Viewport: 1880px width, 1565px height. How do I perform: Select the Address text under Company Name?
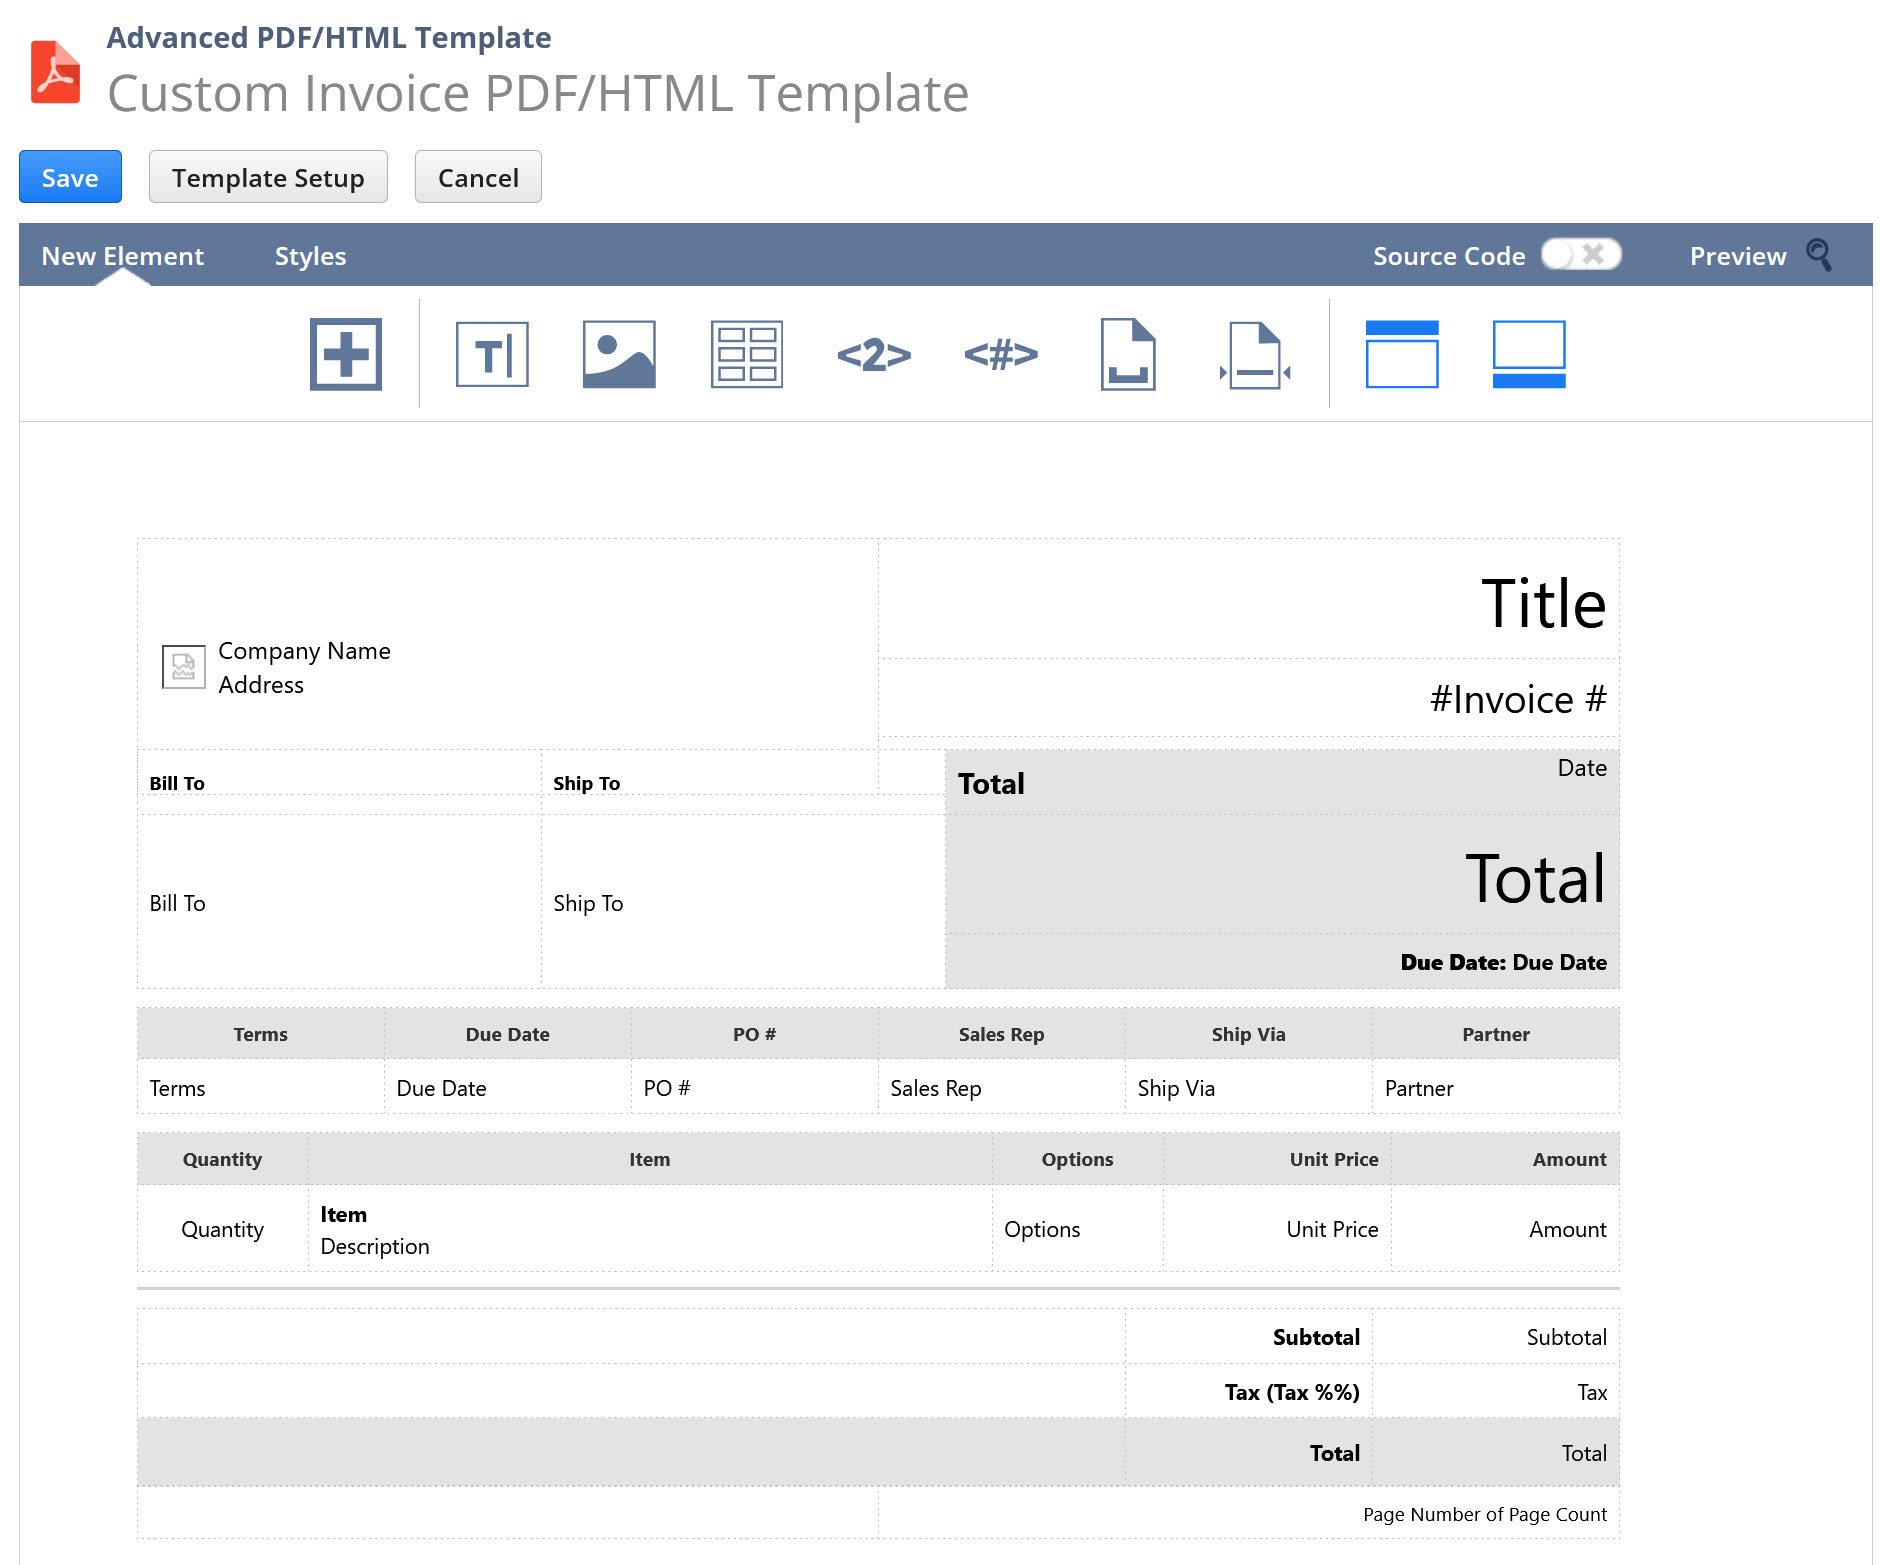click(261, 685)
